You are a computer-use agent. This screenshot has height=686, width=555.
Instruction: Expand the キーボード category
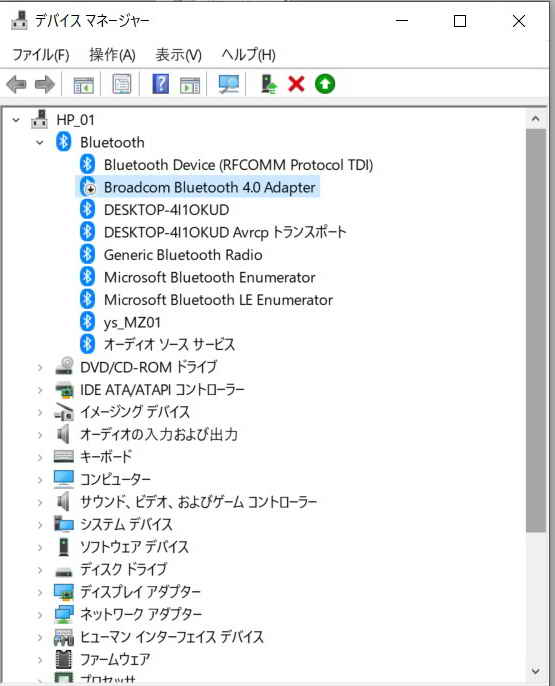[x=40, y=457]
